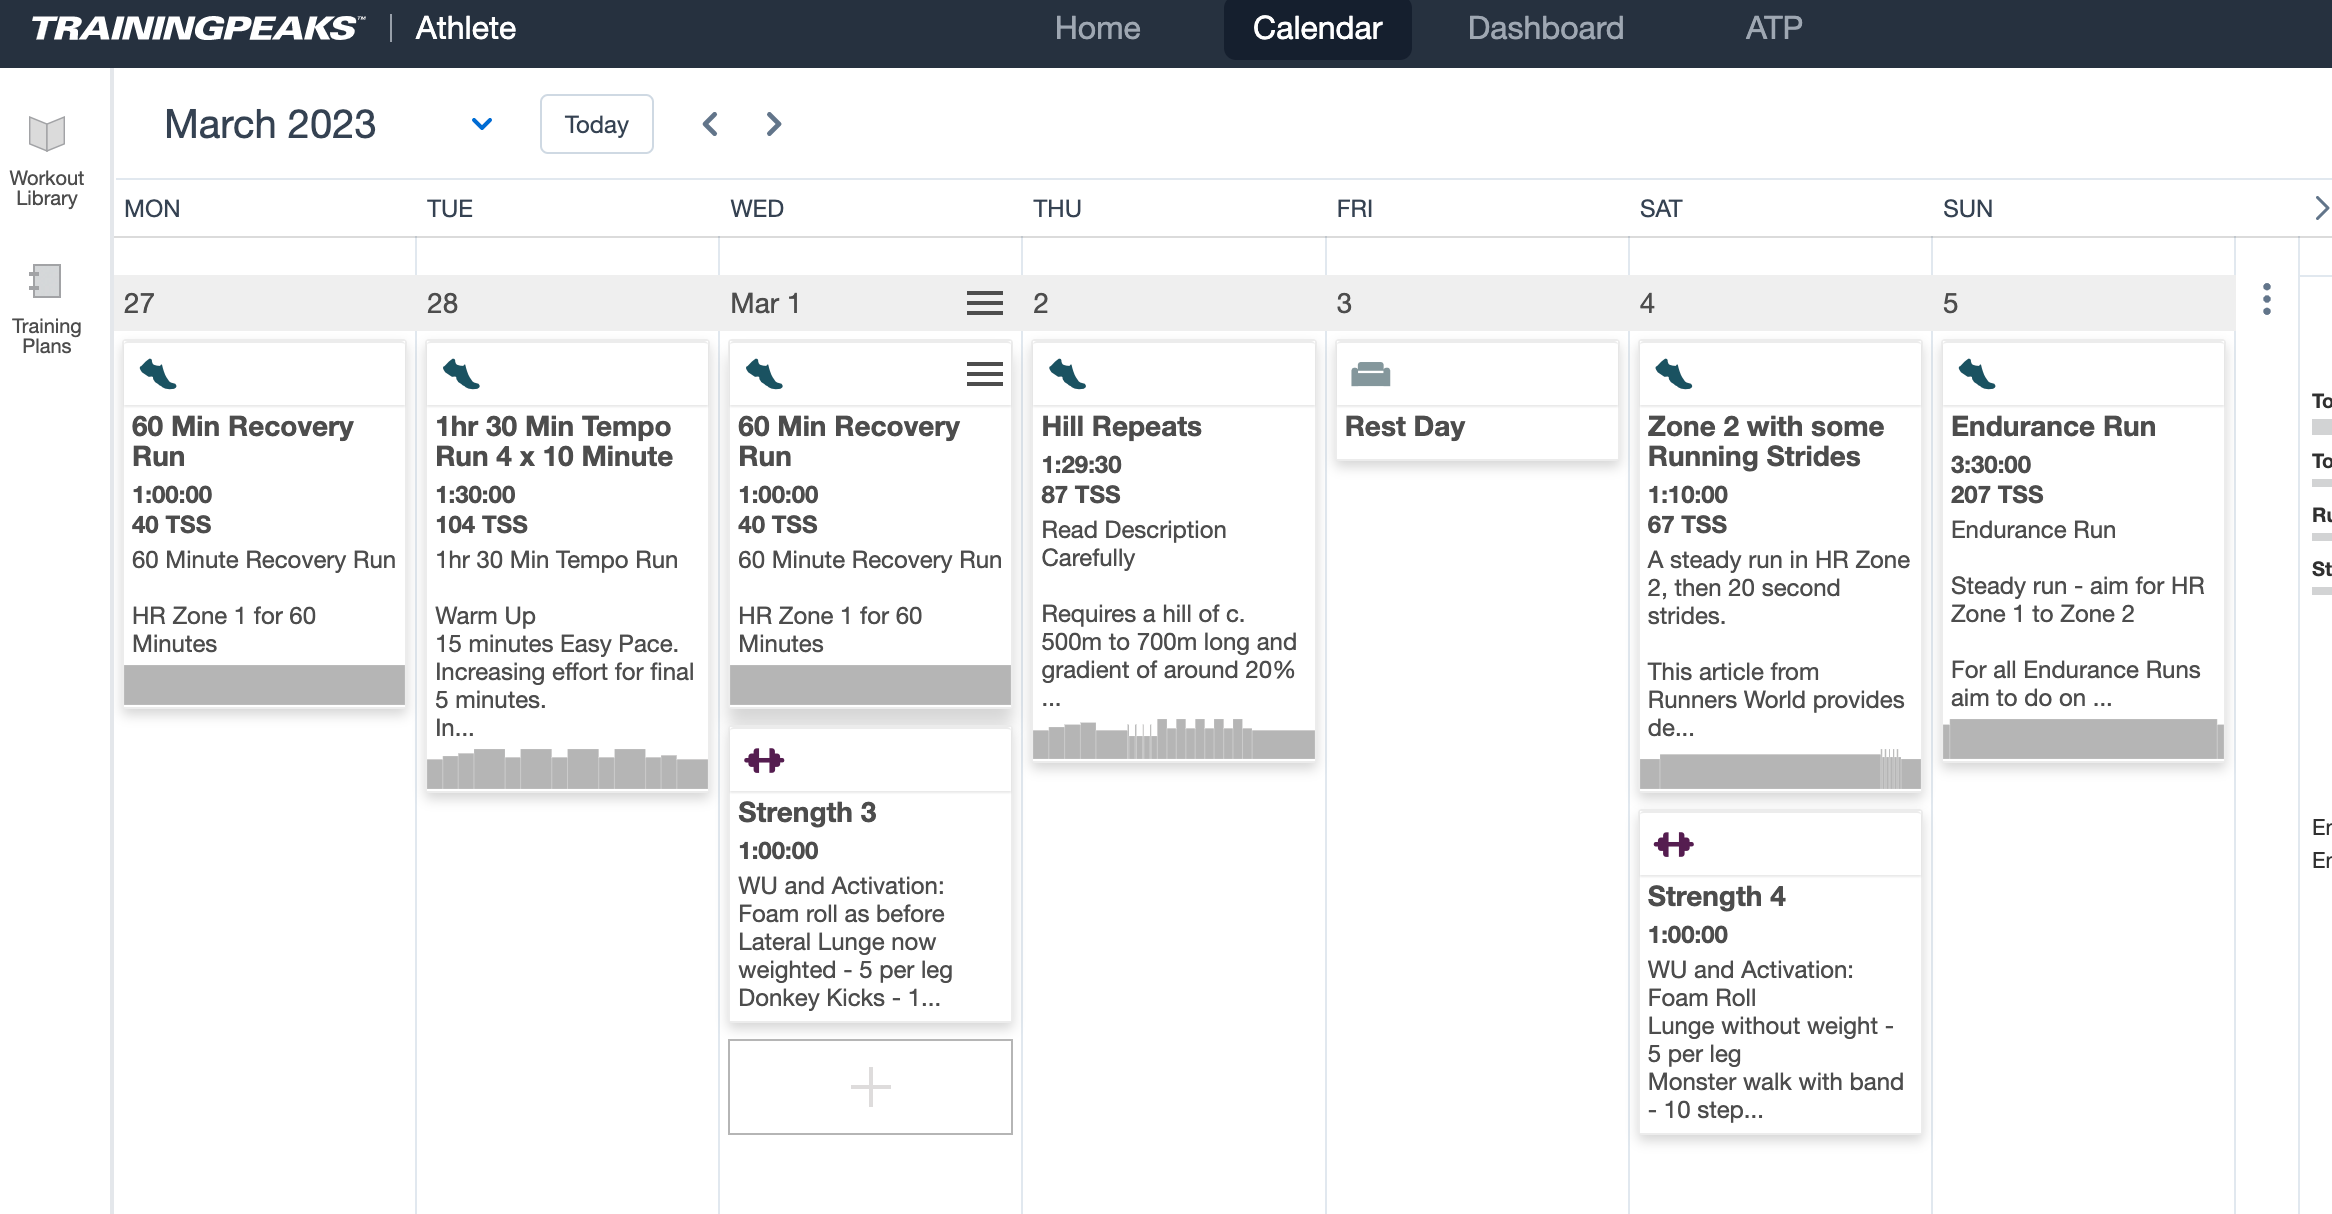The width and height of the screenshot is (2332, 1214).
Task: Click the 1:00:00 duration on Strength 3
Action: 778,850
